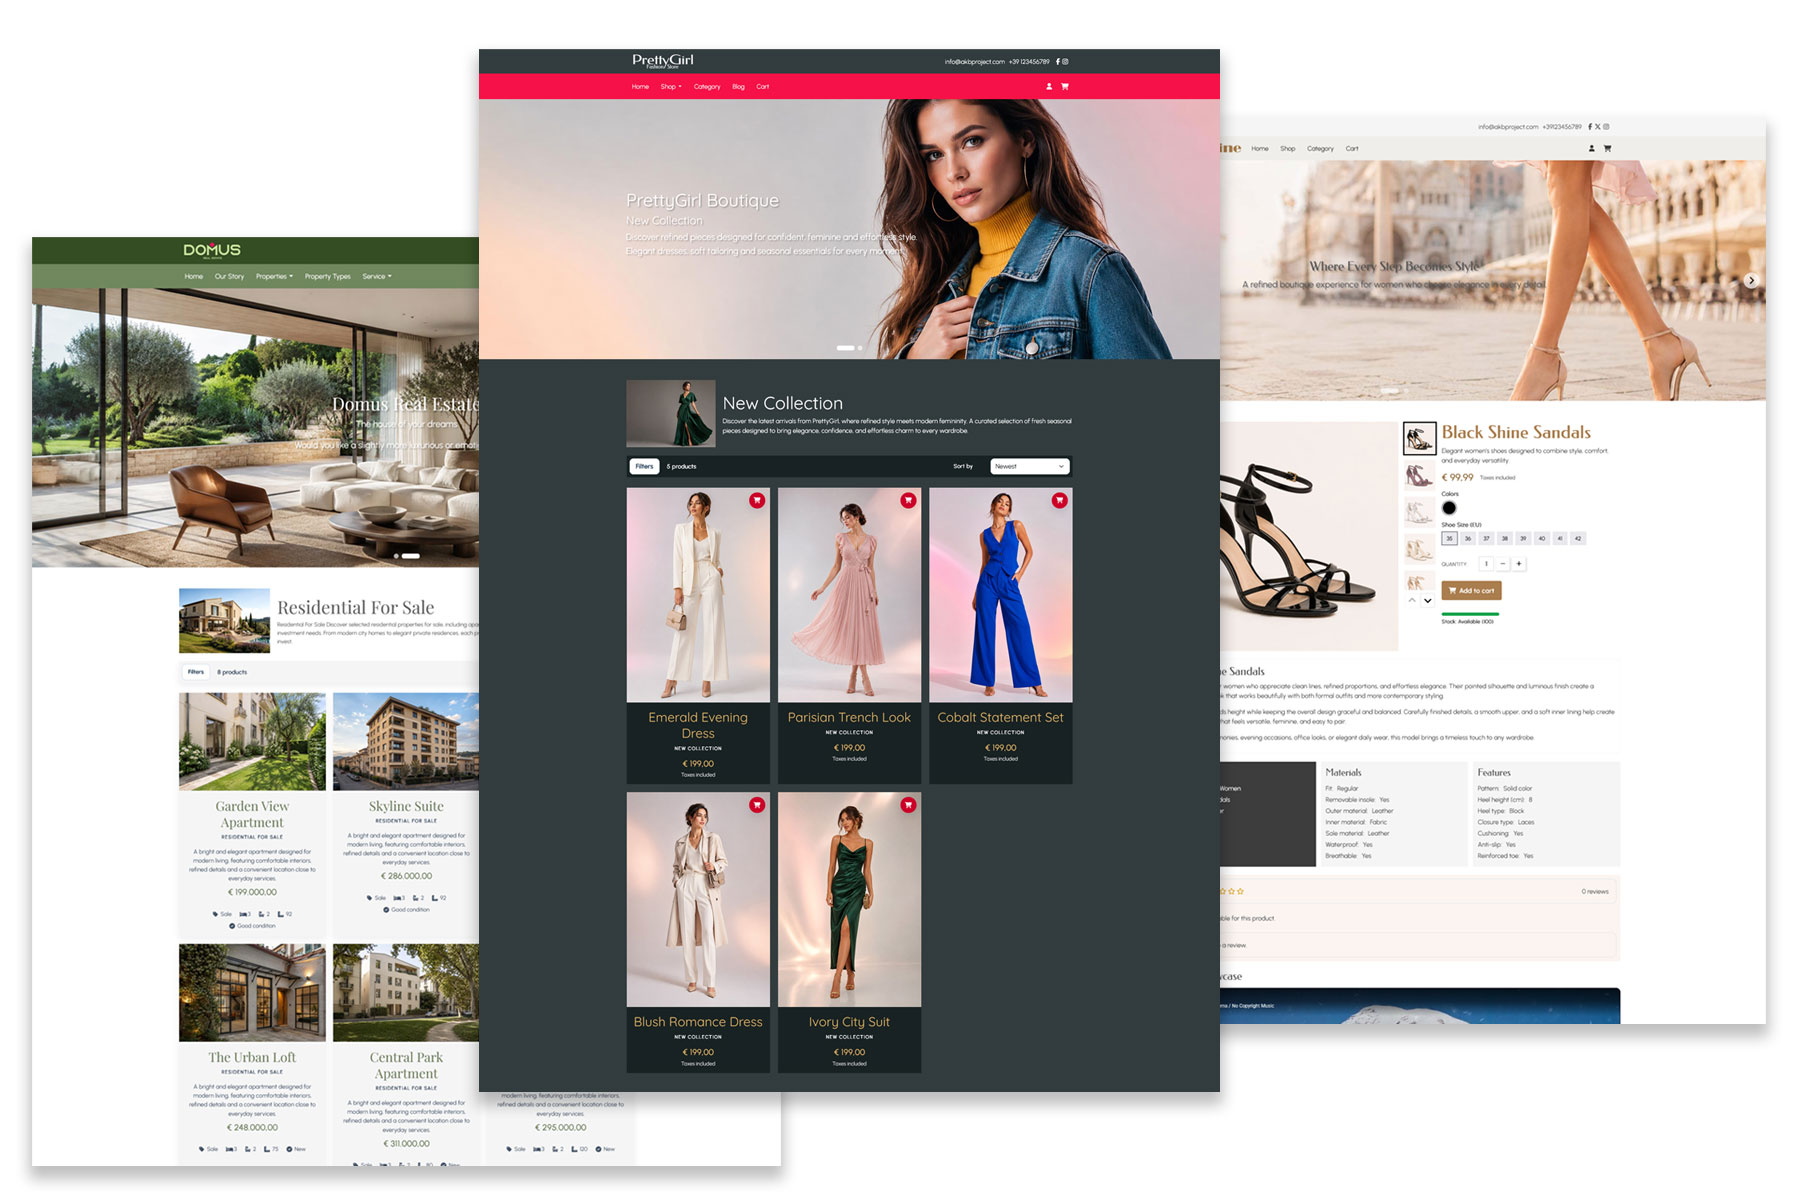The width and height of the screenshot is (1800, 1200).
Task: Add Ivory City Suit to cart icon
Action: tap(908, 804)
